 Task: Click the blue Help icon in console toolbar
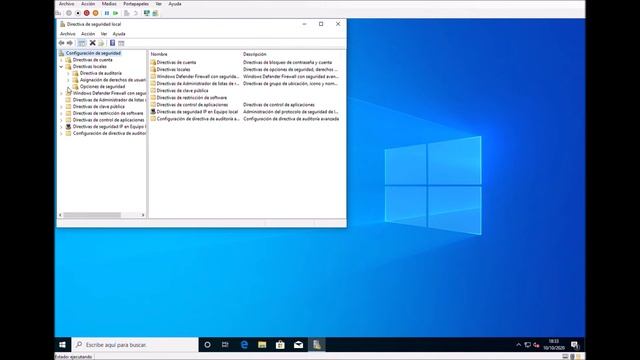click(112, 43)
